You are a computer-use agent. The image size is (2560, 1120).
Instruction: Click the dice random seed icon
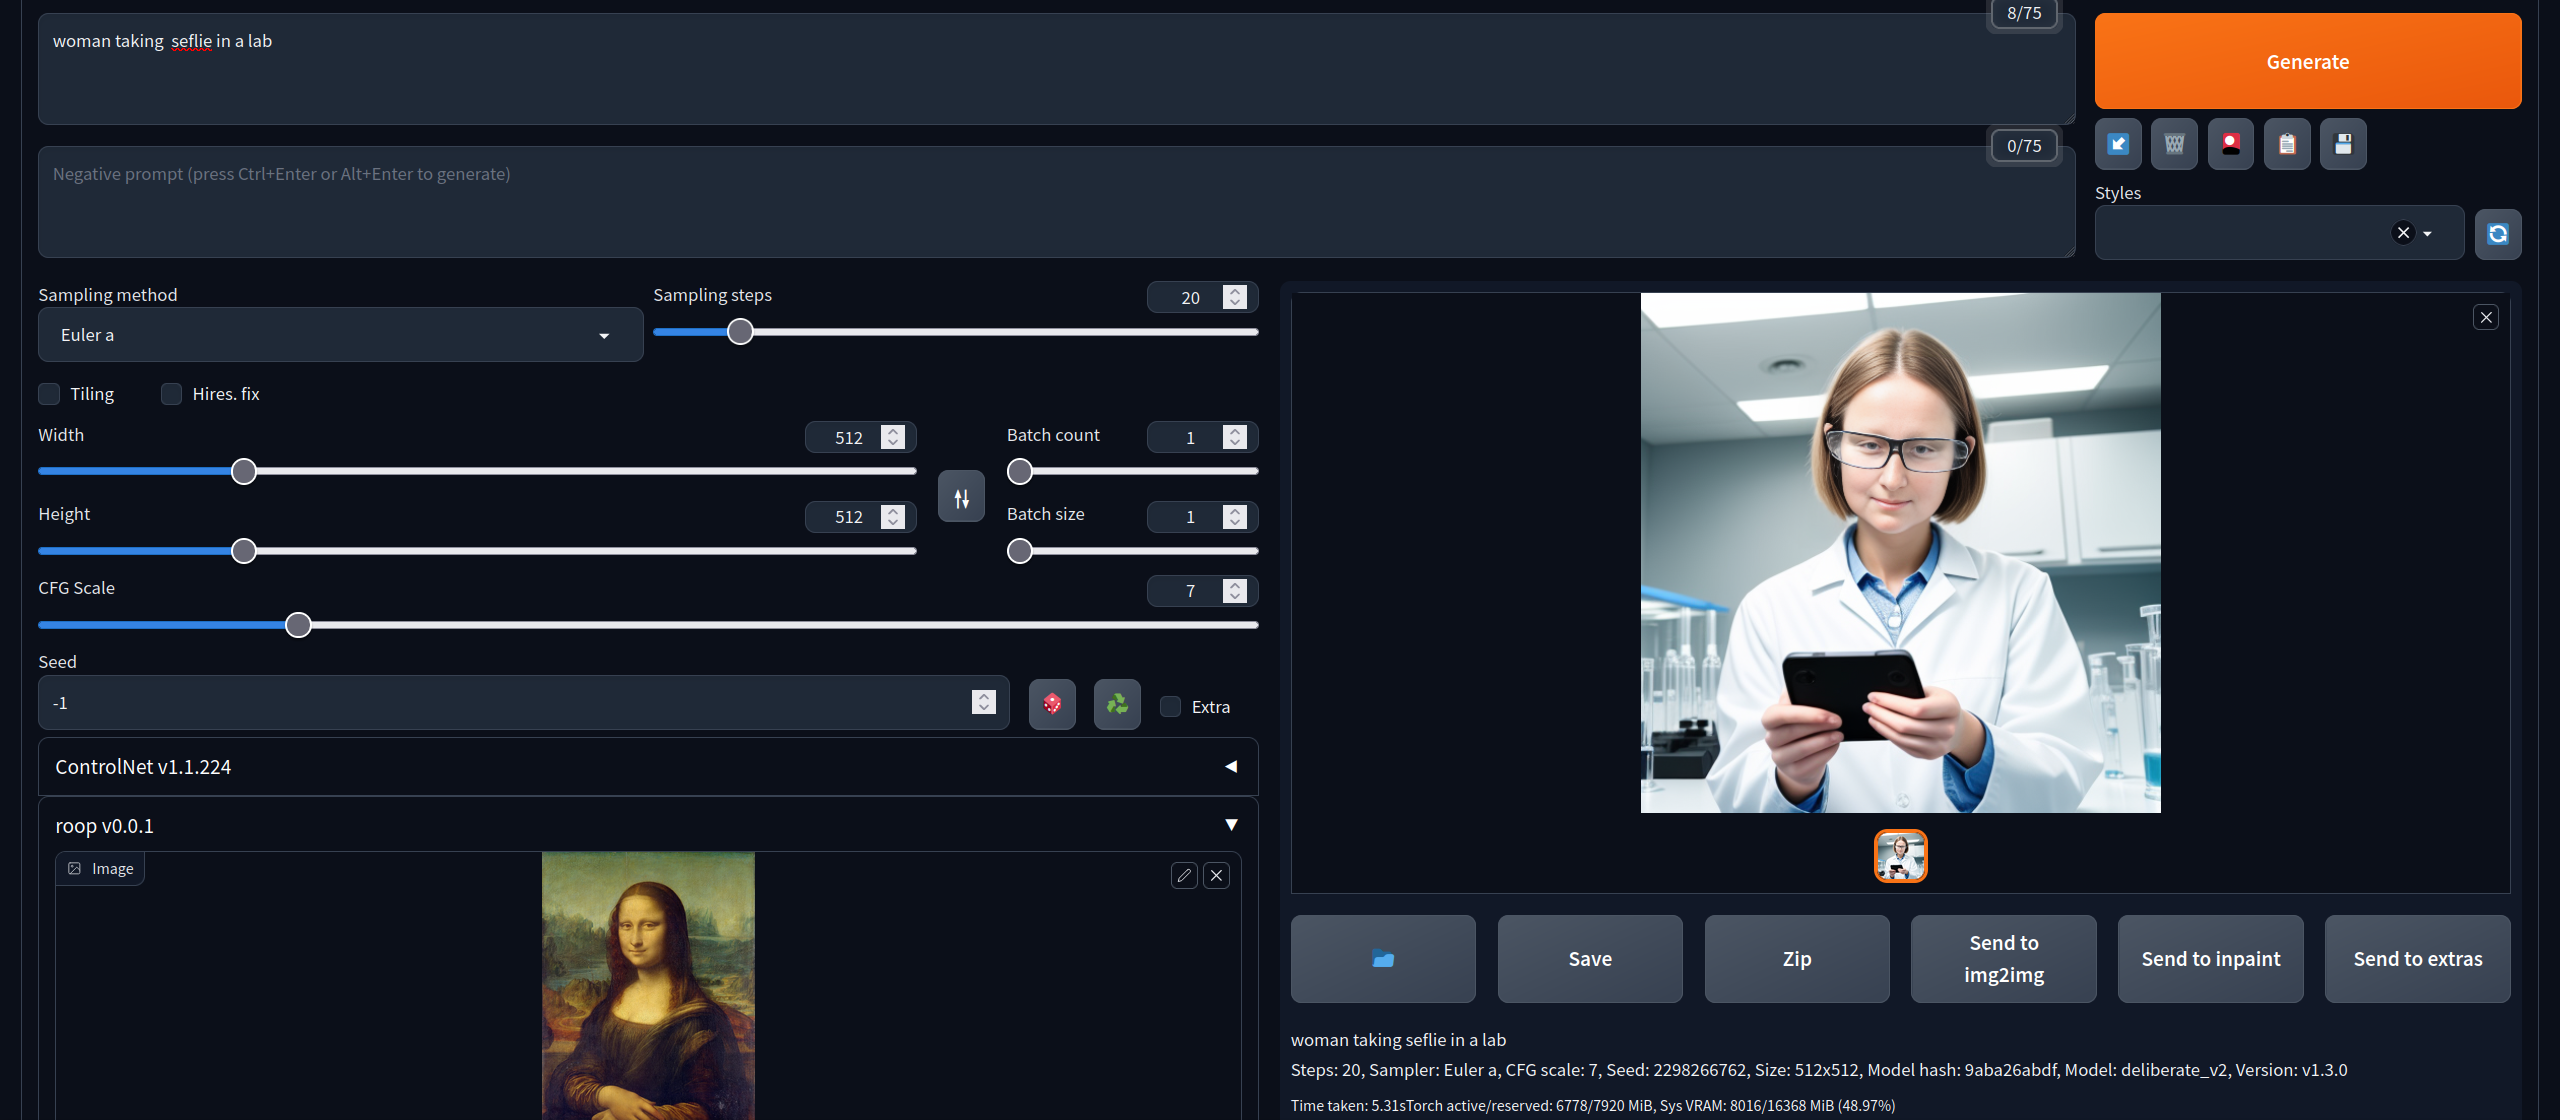point(1052,704)
